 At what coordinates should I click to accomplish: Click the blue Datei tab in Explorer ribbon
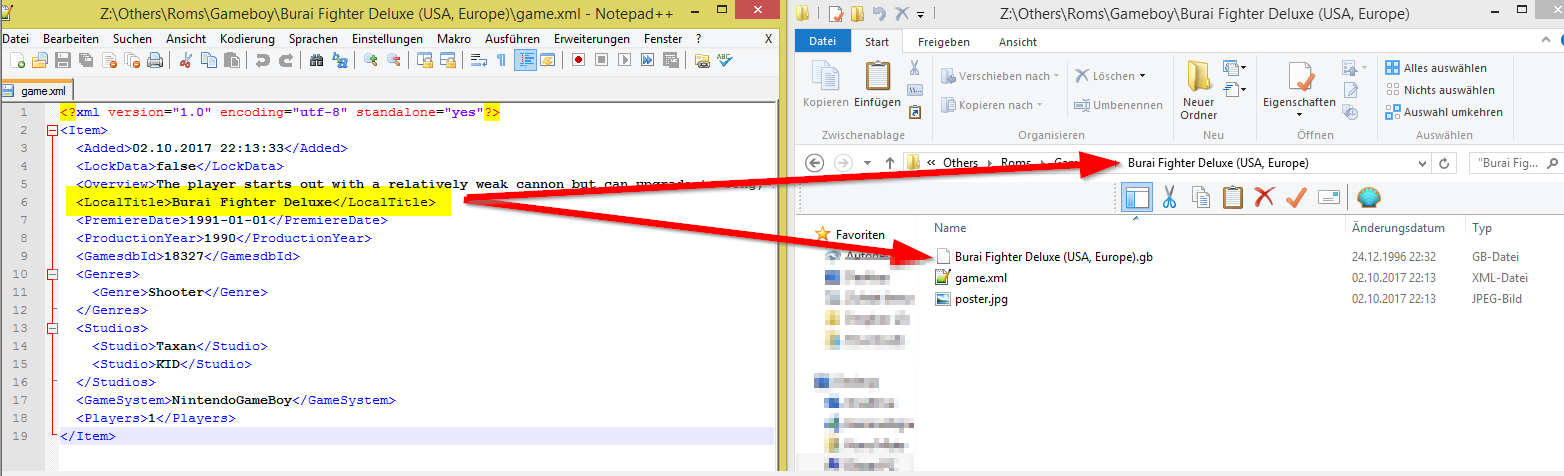click(822, 42)
